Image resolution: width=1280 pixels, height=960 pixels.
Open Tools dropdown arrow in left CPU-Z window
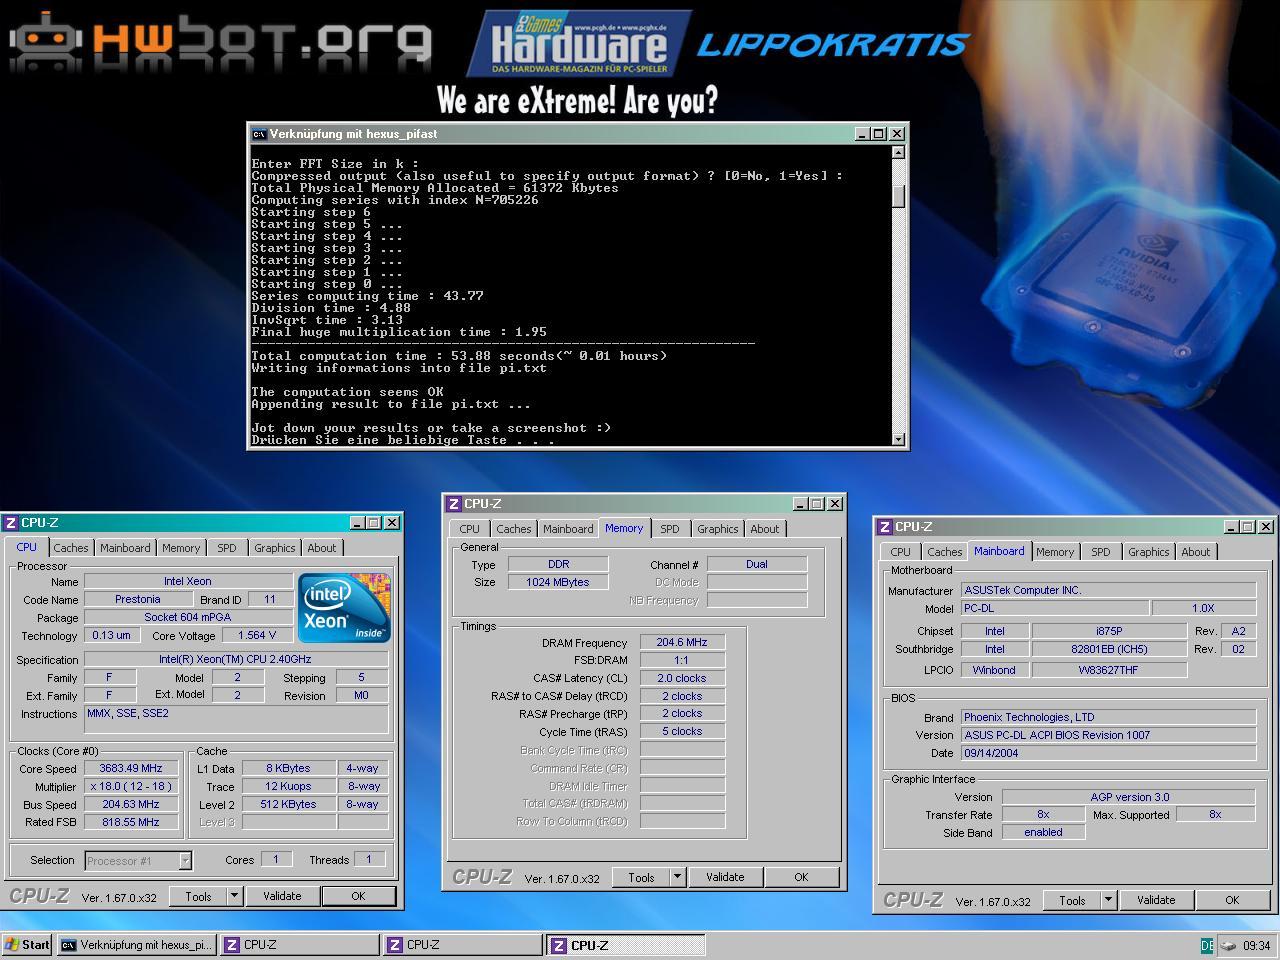[235, 897]
